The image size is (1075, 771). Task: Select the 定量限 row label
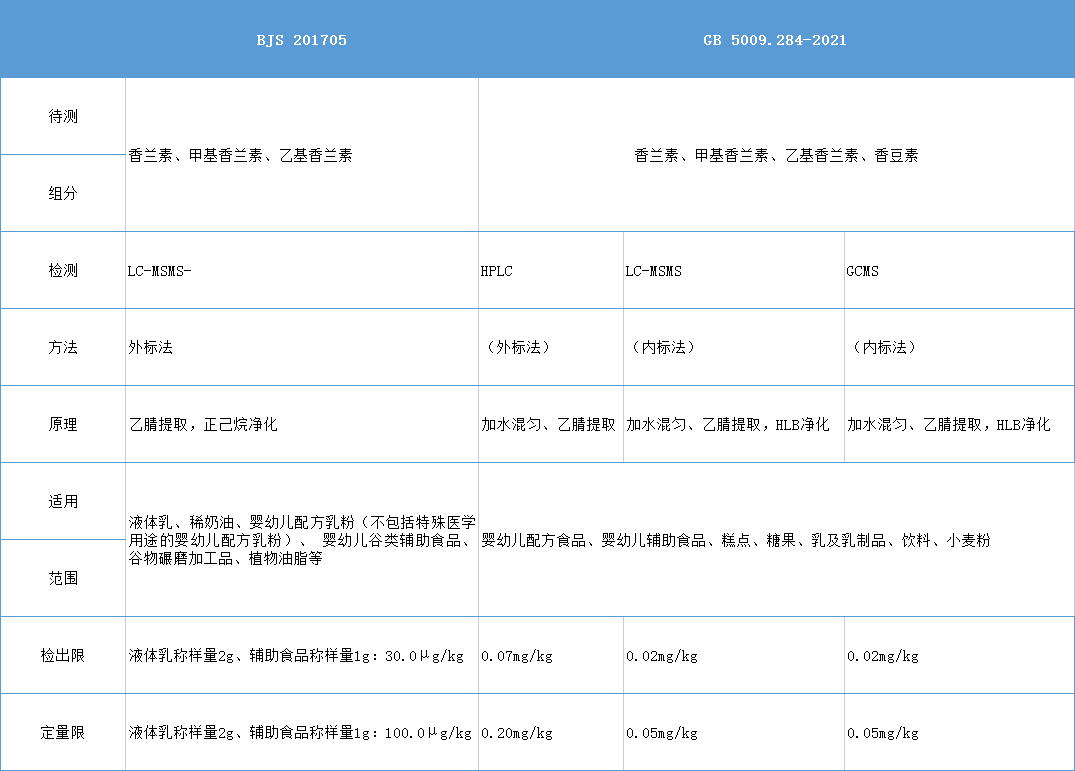(x=62, y=732)
